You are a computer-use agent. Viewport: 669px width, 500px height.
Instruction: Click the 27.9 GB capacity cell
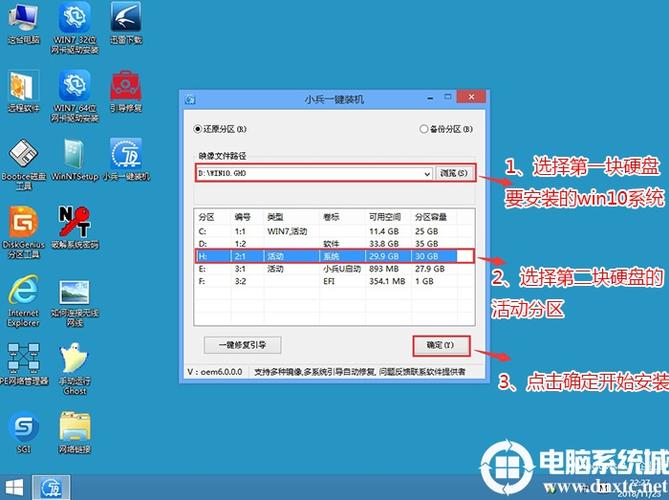pyautogui.click(x=430, y=269)
